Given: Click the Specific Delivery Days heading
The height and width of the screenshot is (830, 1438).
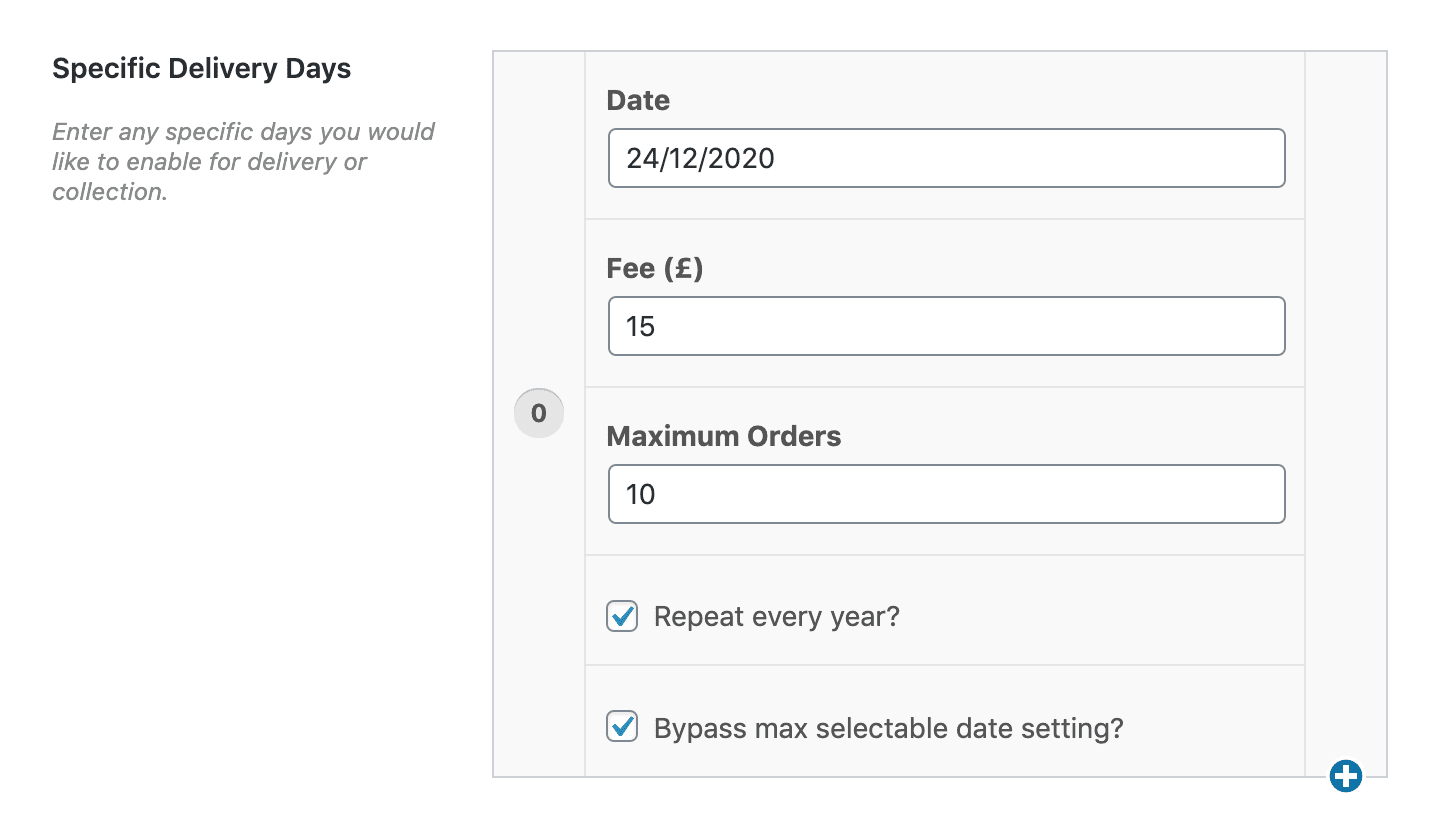Looking at the screenshot, I should [201, 68].
